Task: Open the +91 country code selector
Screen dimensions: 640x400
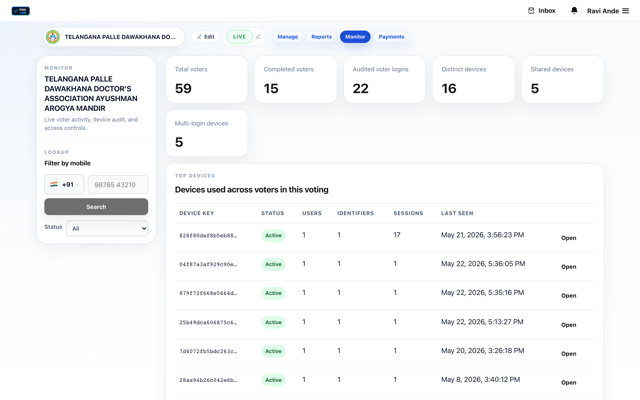Action: click(x=64, y=184)
